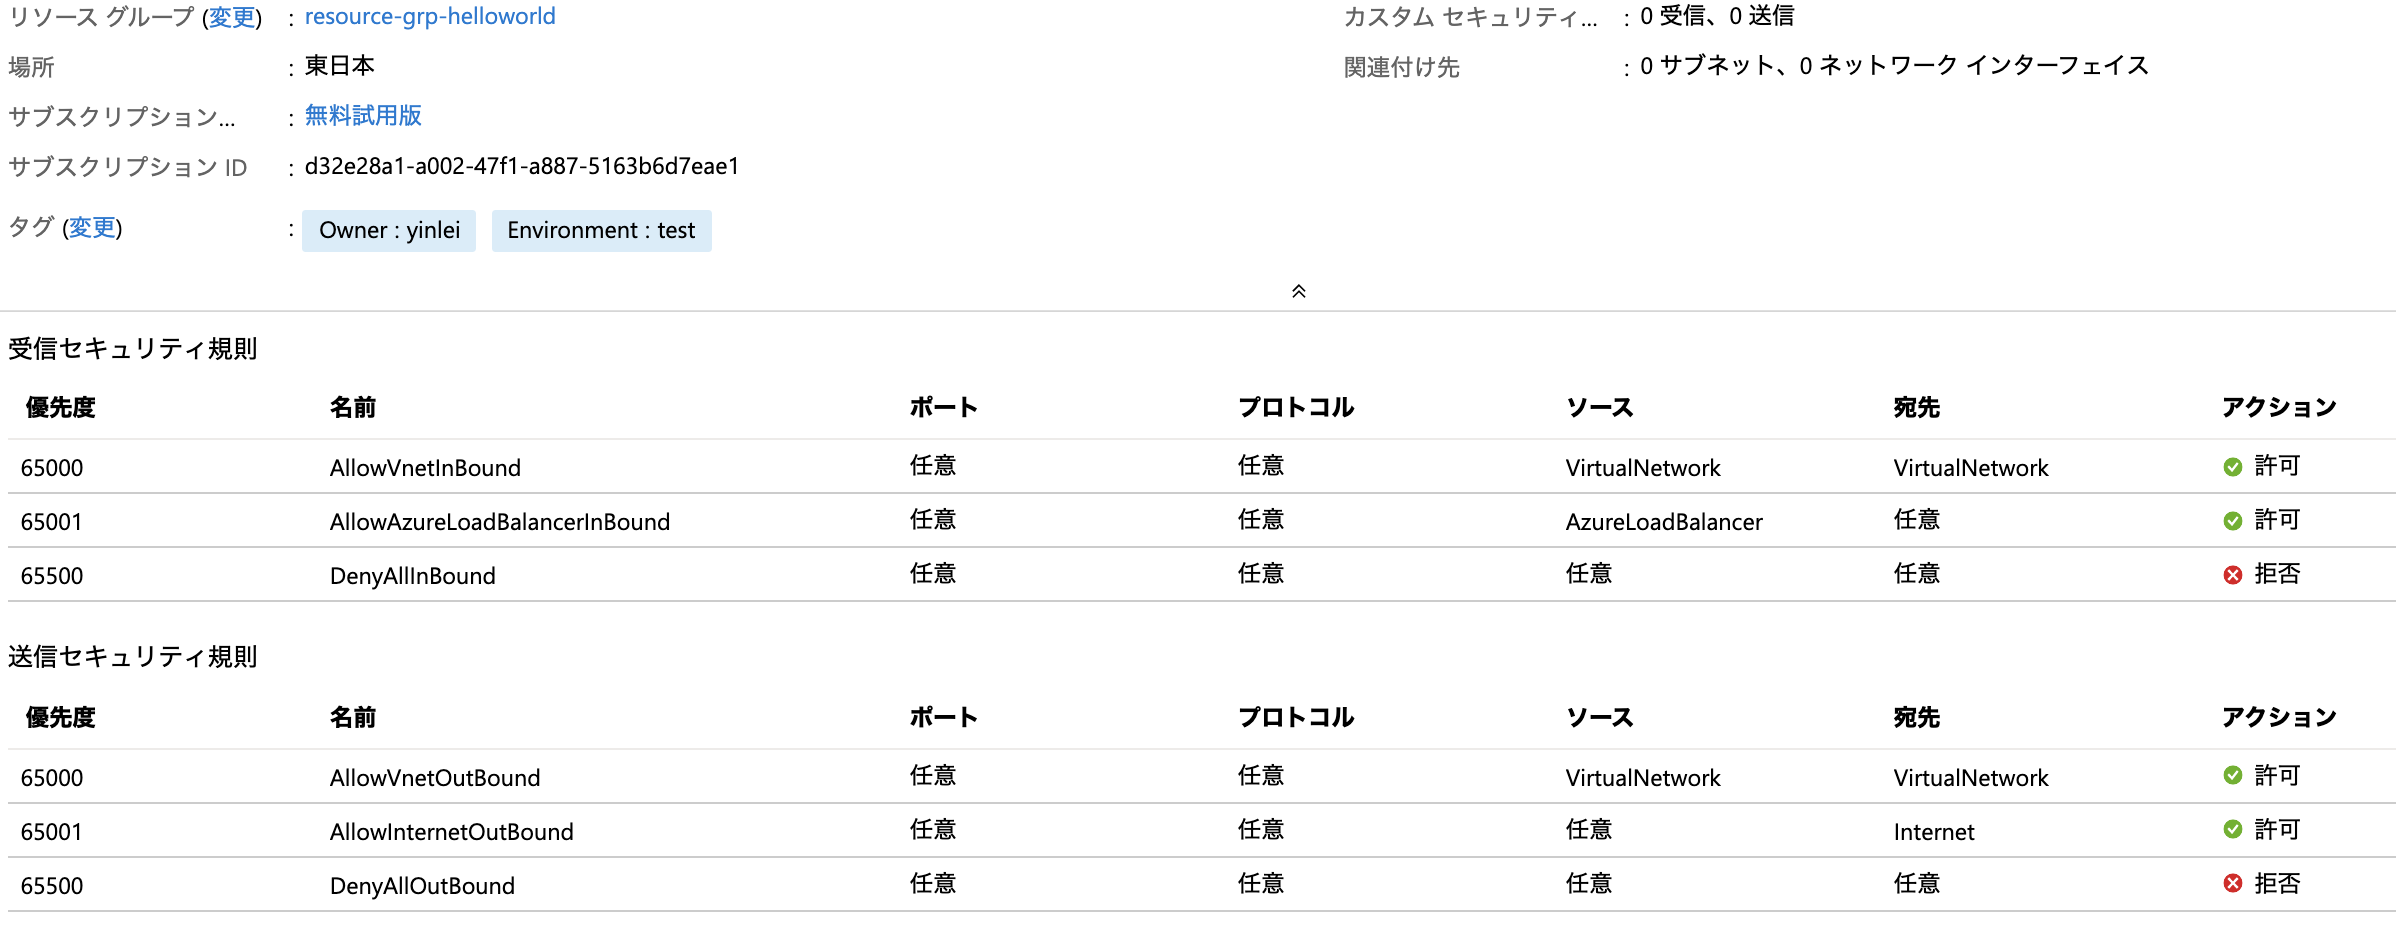This screenshot has width=2396, height=938.
Task: Click green allow icon for AllowVnetOutBound
Action: 2232,775
